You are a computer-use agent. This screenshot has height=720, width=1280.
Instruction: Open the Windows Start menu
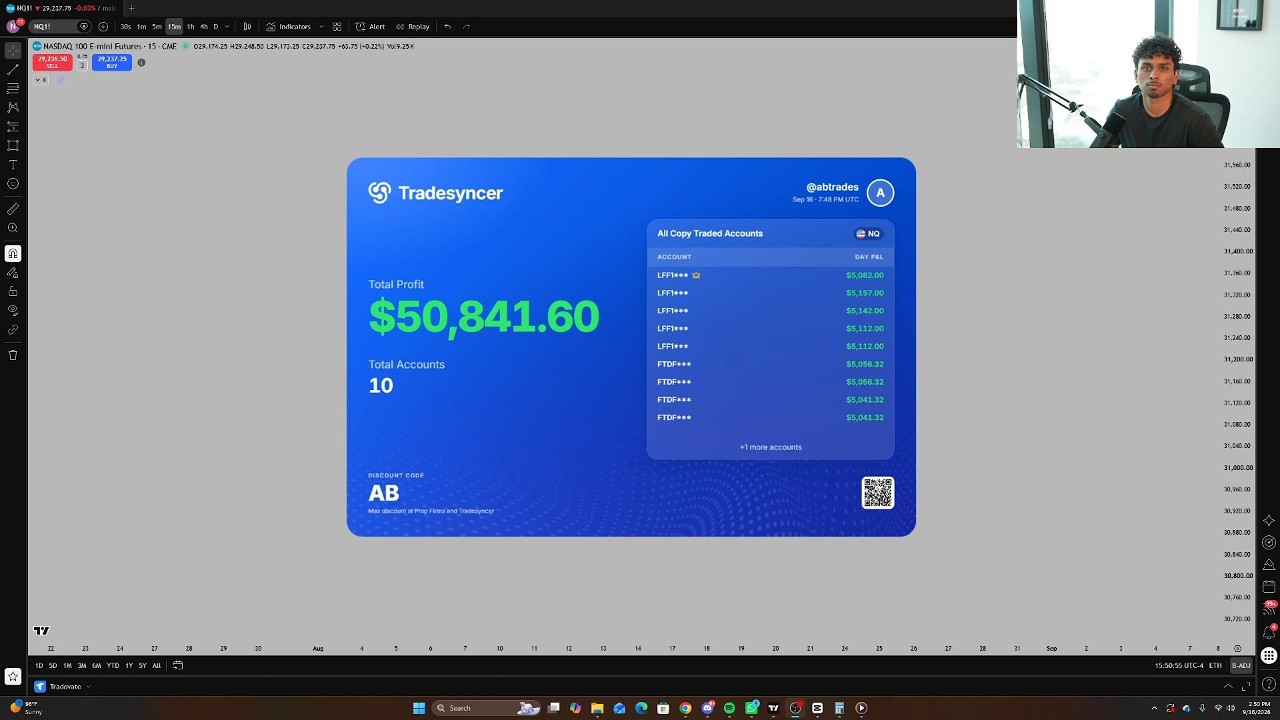tap(419, 708)
